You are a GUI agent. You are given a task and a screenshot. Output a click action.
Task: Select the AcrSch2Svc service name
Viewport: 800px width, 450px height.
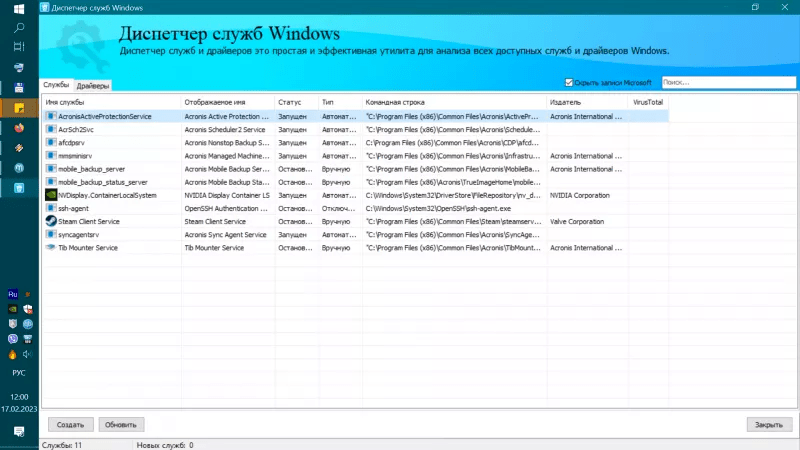(76, 130)
